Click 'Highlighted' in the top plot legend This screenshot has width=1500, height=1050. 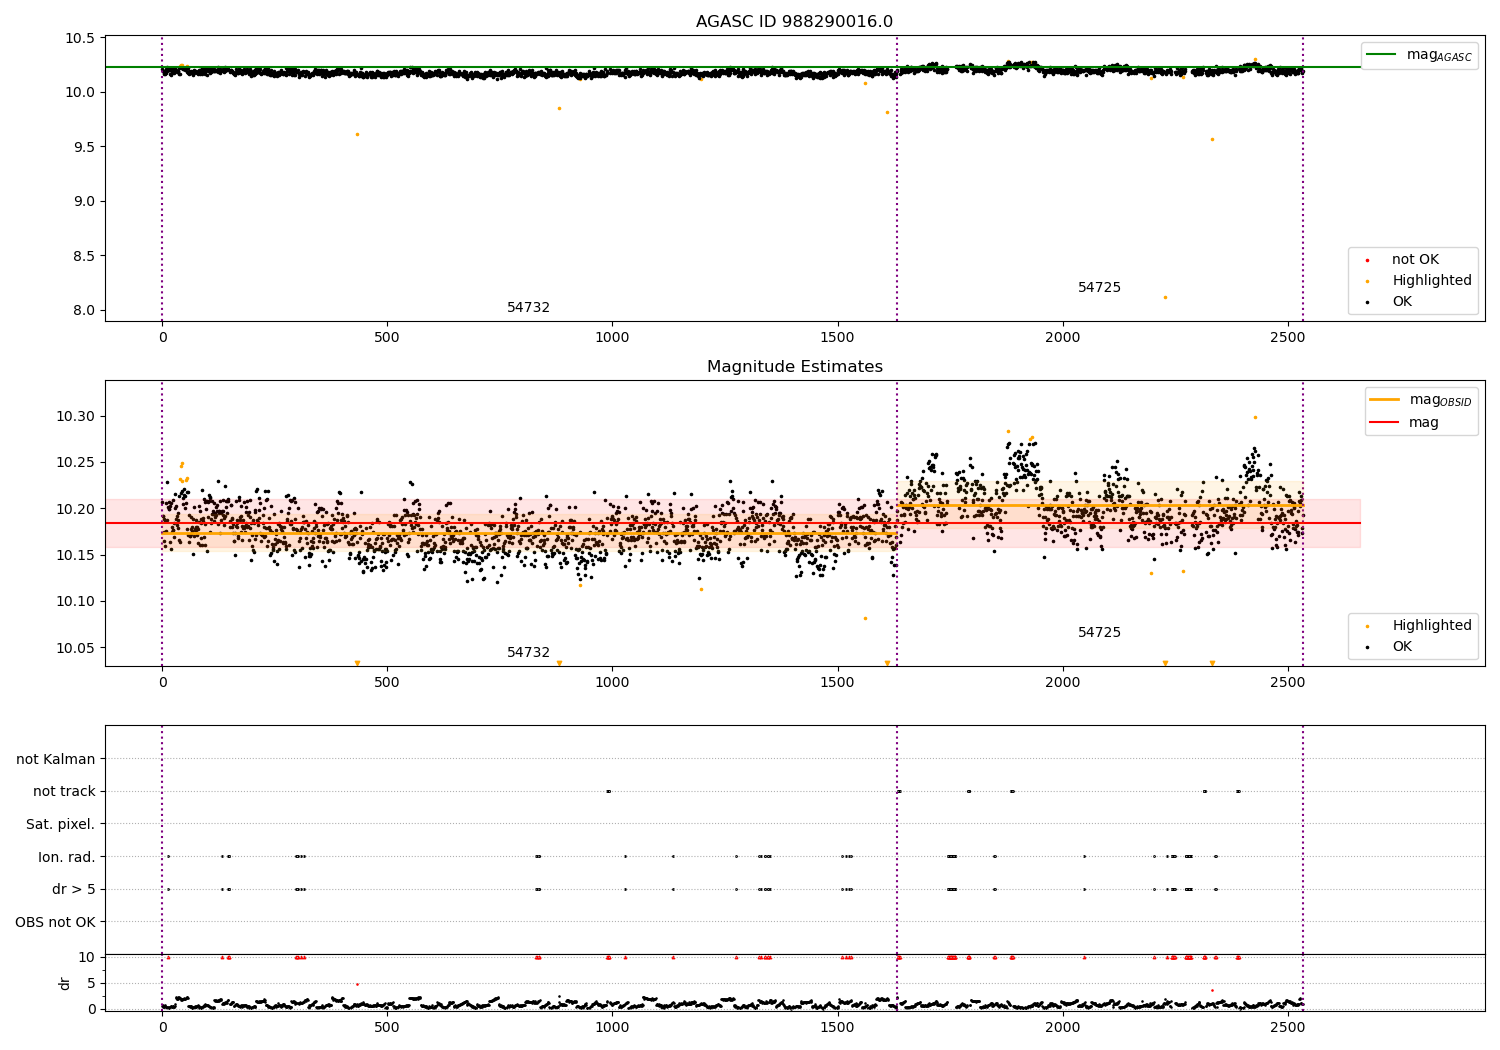(x=1432, y=281)
